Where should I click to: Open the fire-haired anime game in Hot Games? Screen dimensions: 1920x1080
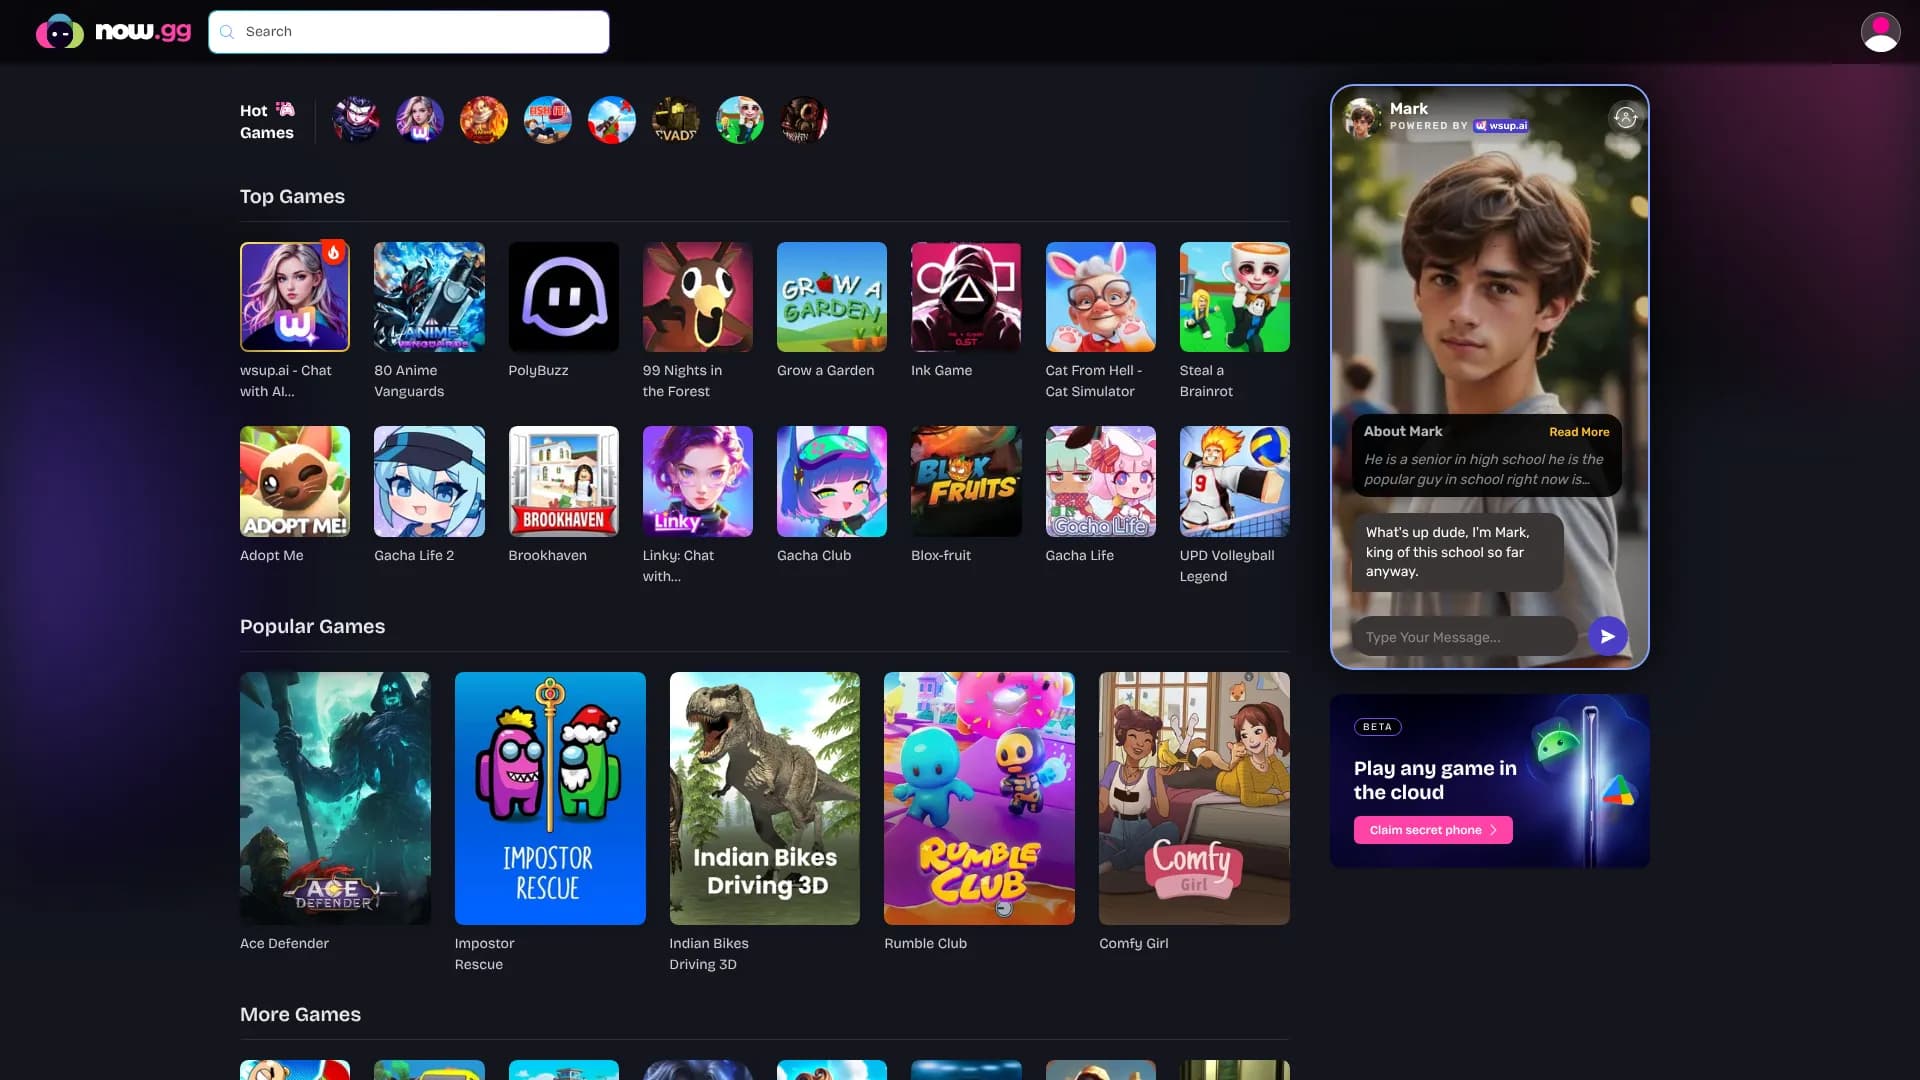click(484, 121)
